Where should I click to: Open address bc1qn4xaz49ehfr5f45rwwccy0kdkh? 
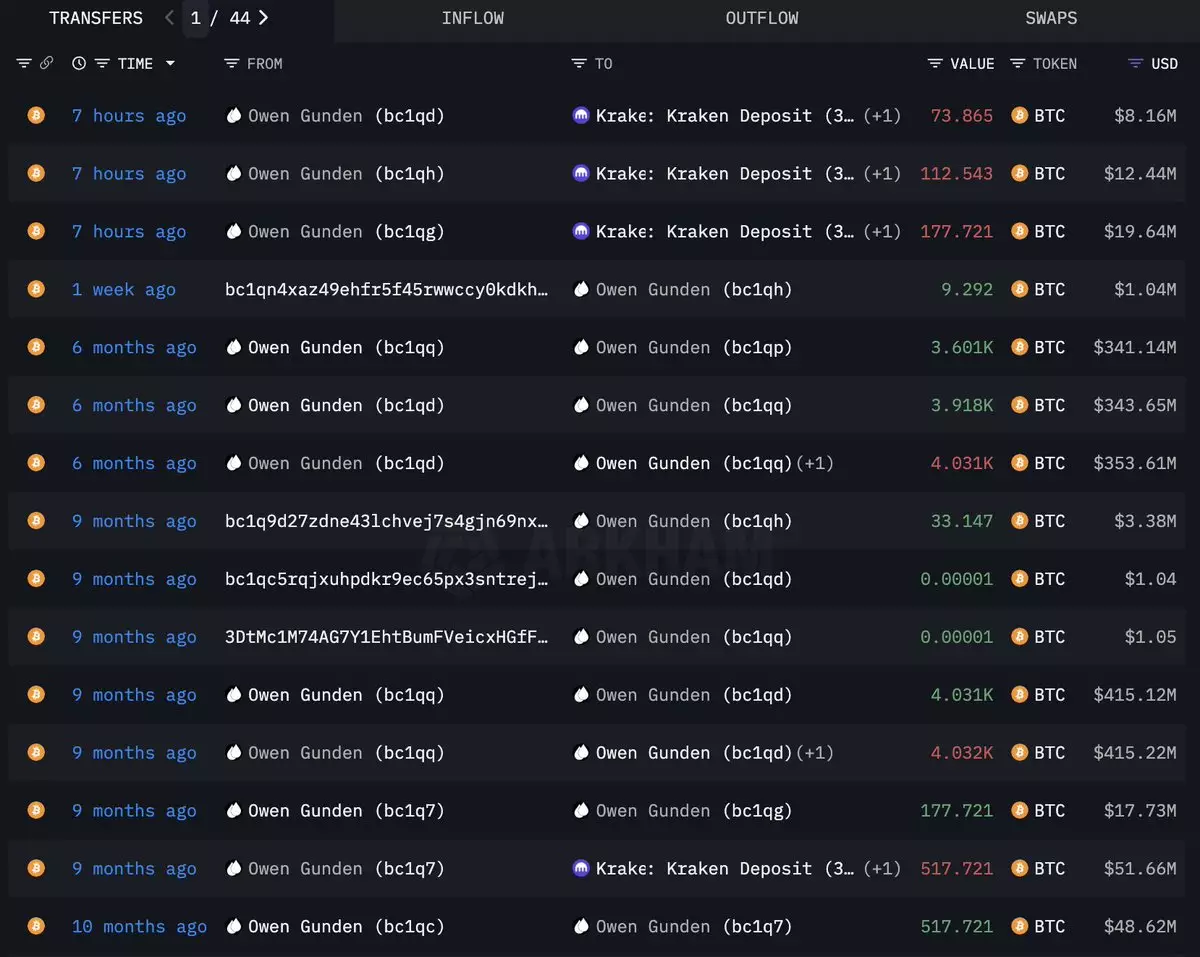386,290
